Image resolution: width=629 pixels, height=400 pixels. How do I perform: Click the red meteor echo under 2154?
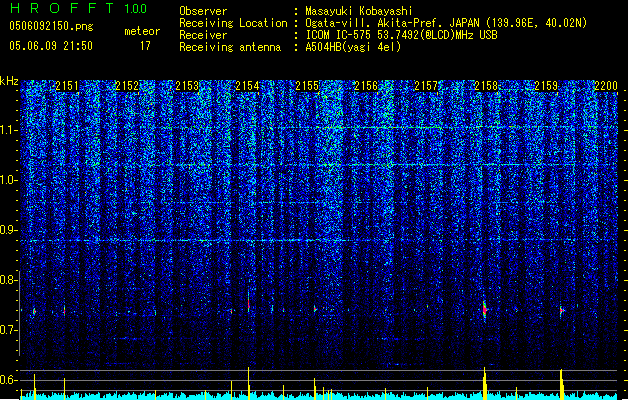pos(249,304)
